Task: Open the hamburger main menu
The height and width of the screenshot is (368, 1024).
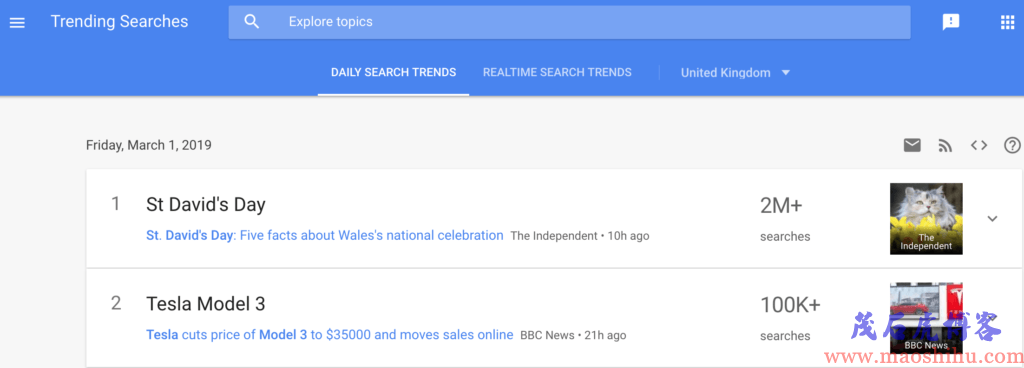Action: coord(17,22)
